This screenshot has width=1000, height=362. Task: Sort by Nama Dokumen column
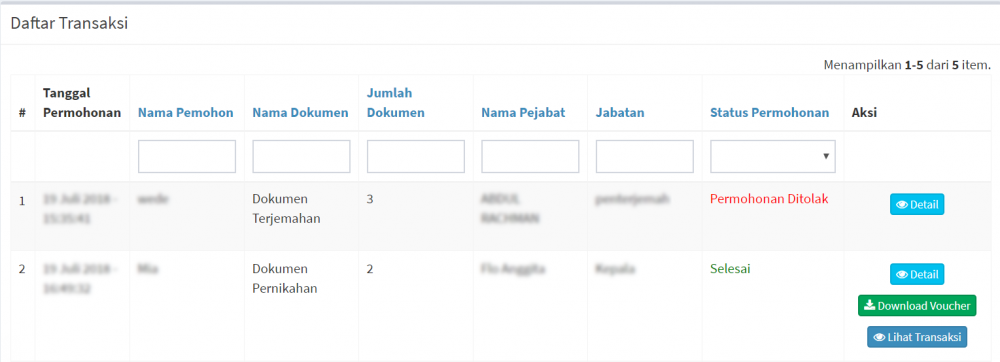[300, 113]
